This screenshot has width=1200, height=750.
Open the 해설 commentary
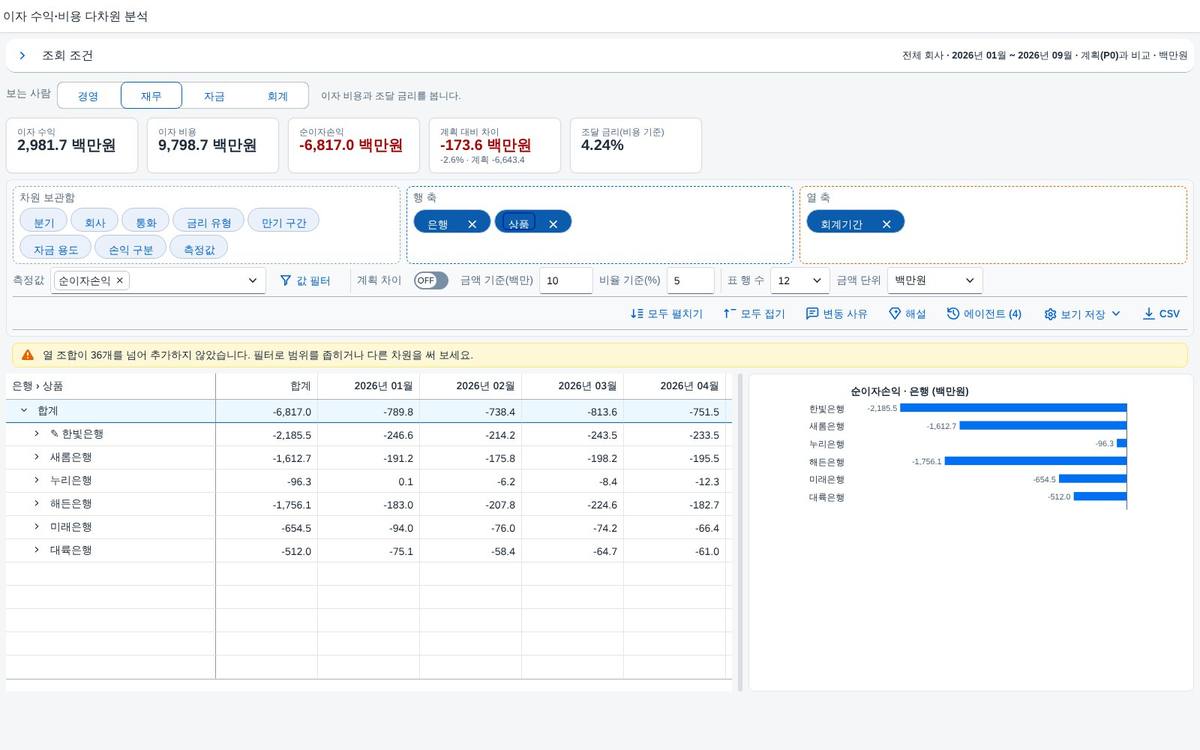point(908,314)
